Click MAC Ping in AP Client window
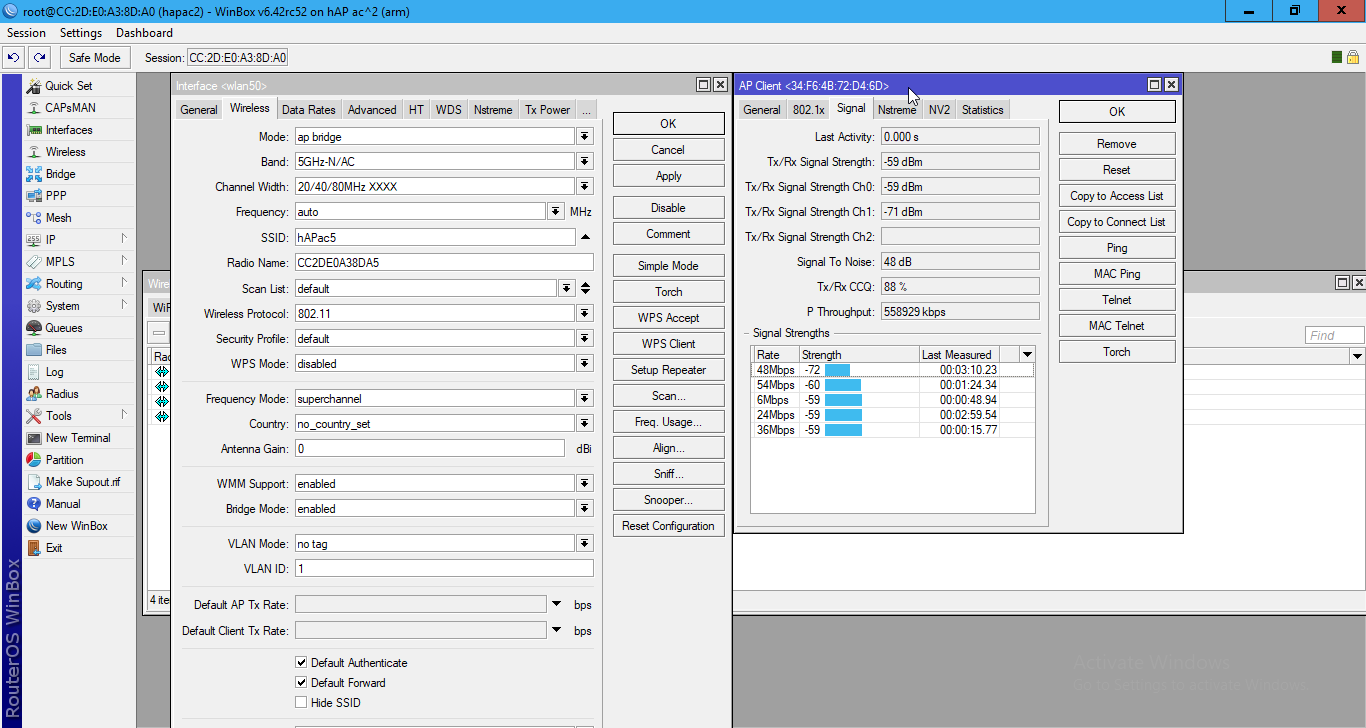 1116,274
